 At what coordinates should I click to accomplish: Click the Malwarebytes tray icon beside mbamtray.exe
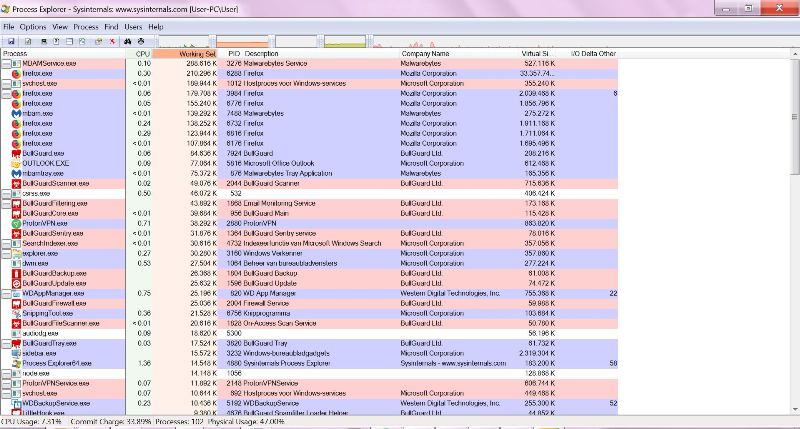click(16, 173)
